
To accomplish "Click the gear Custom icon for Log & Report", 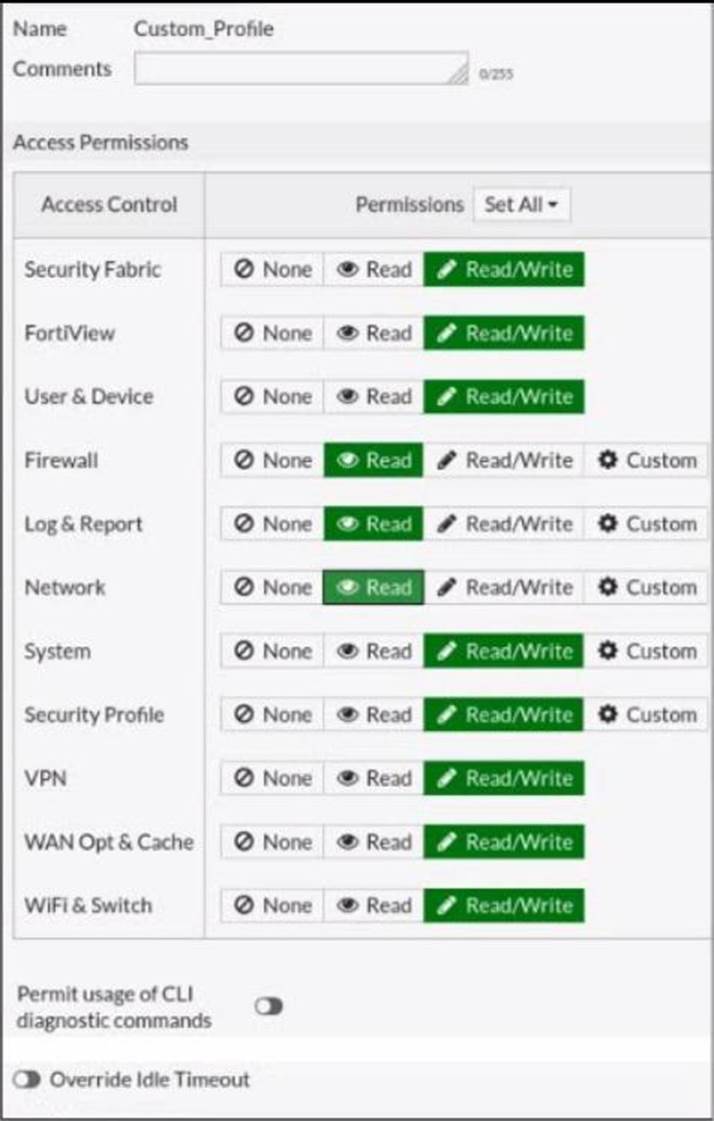I will point(608,524).
